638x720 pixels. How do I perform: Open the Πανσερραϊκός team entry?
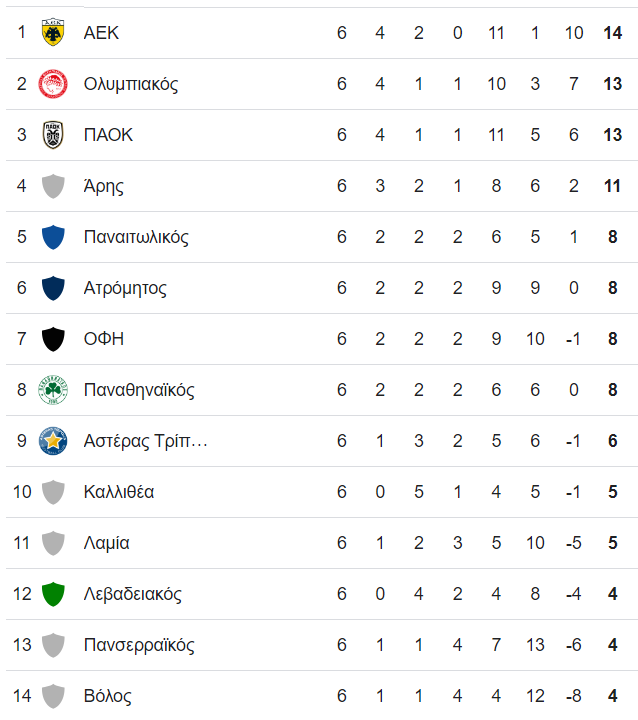pos(139,645)
